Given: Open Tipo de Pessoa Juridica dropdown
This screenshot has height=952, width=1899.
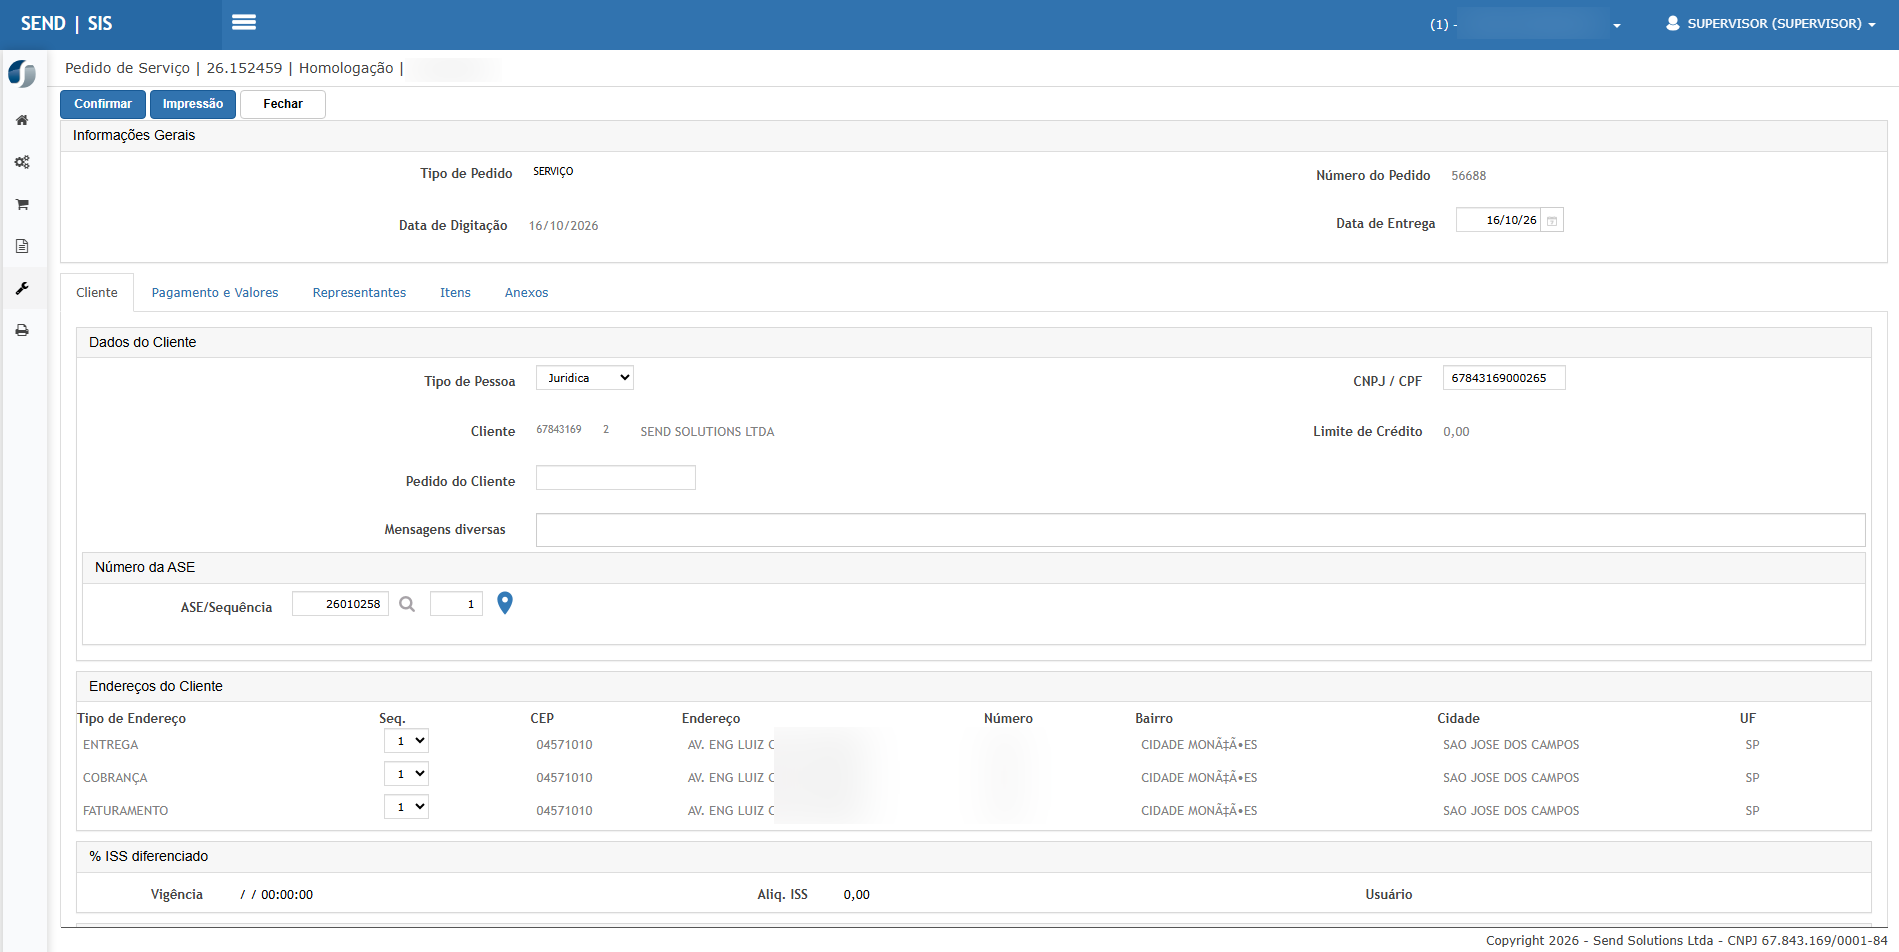Looking at the screenshot, I should coord(585,378).
